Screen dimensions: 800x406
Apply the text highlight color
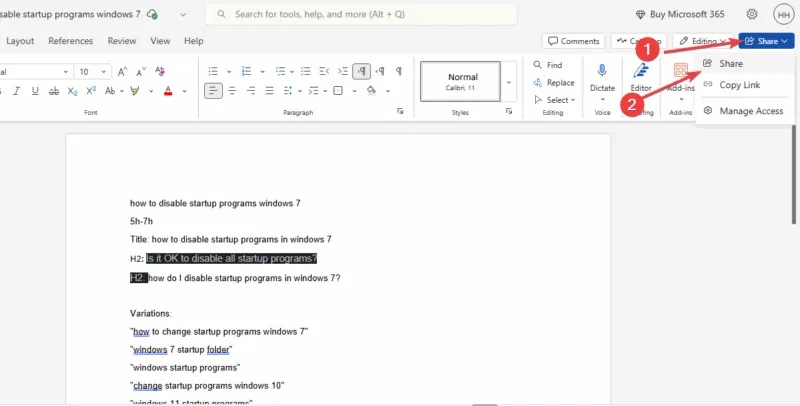[135, 91]
